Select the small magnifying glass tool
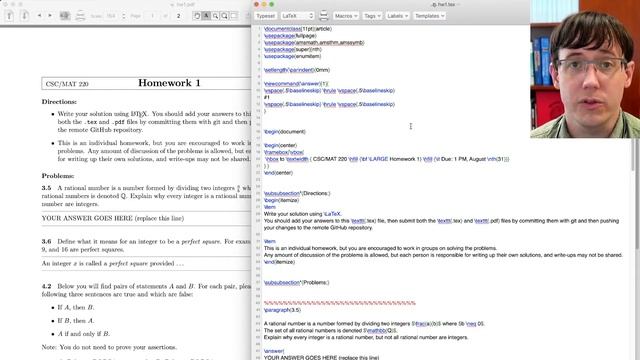The image size is (640, 360). tap(215, 16)
